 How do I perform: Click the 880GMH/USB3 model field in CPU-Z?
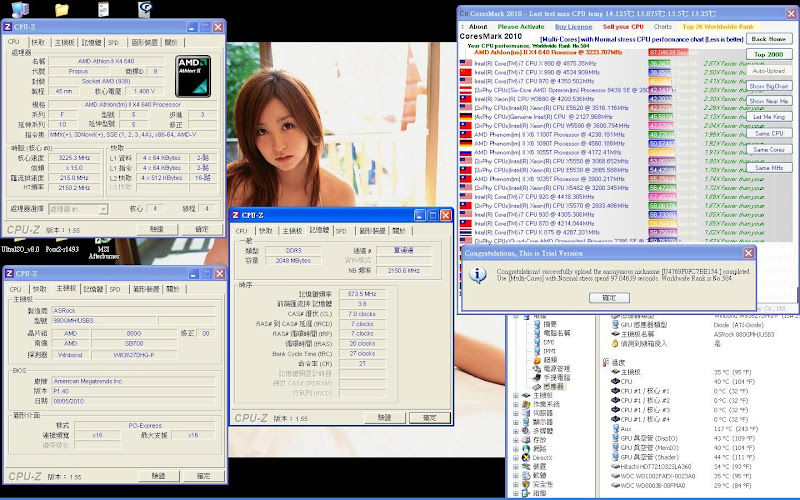(x=104, y=320)
